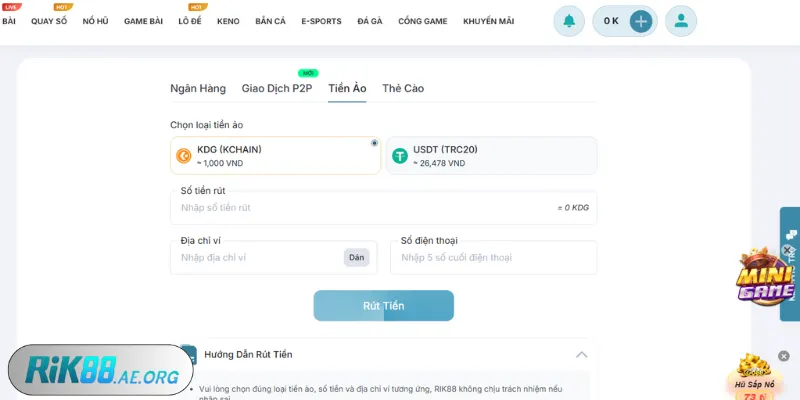Select the KDG (KCHAIN) currency option

pos(275,156)
